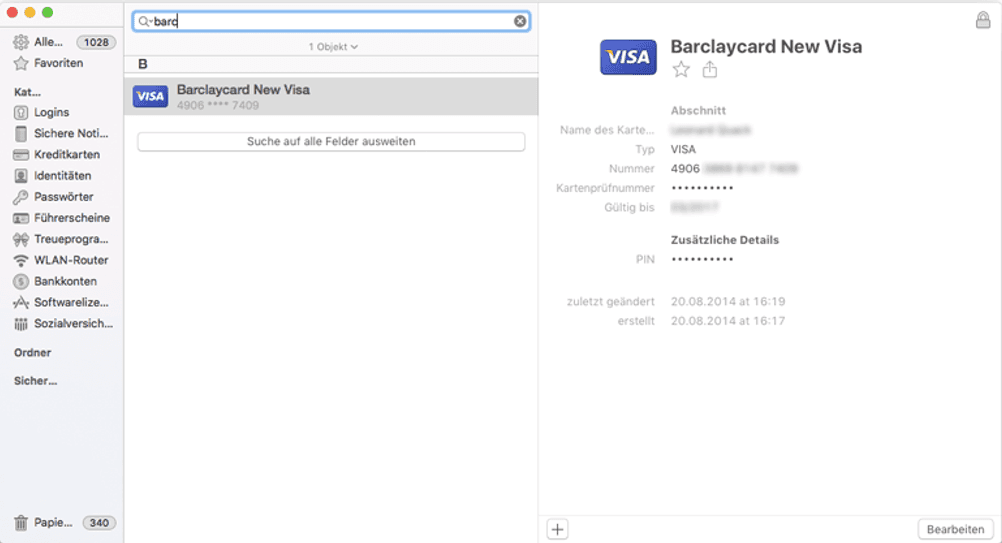Click the blurred Gültig bis value
Screen dimensions: 1002x543
pyautogui.click(x=695, y=207)
